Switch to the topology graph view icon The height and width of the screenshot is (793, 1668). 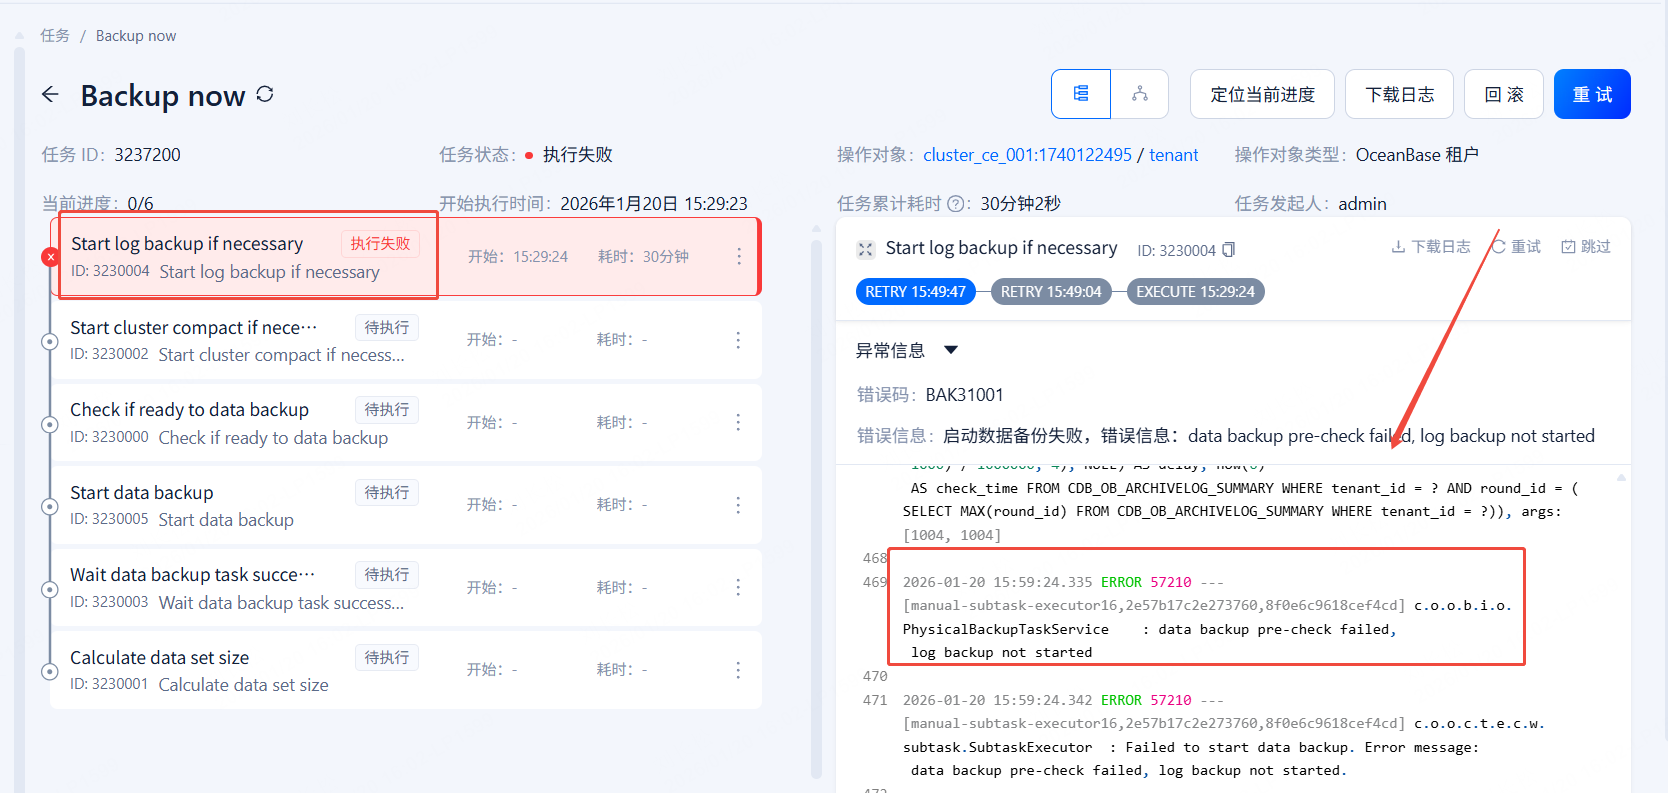coord(1139,94)
